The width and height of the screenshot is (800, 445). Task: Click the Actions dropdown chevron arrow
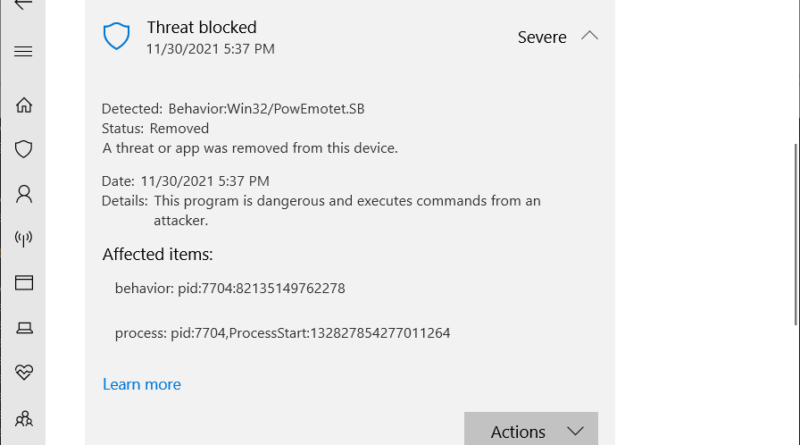coord(575,432)
